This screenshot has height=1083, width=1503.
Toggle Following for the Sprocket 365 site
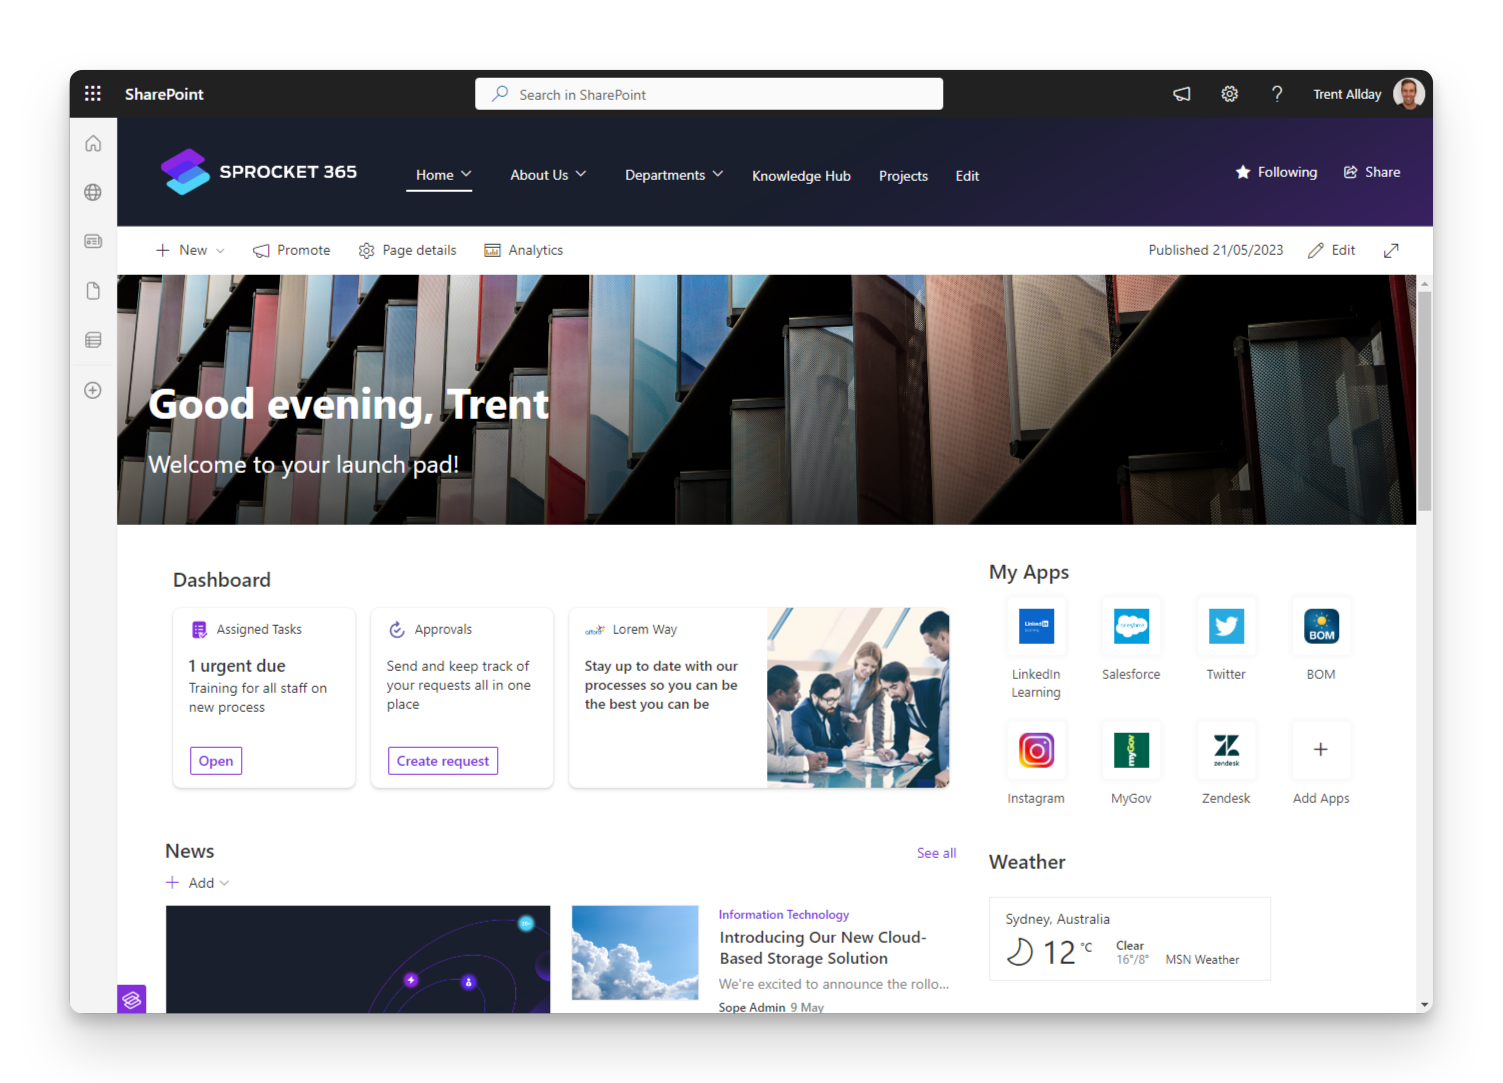1276,171
